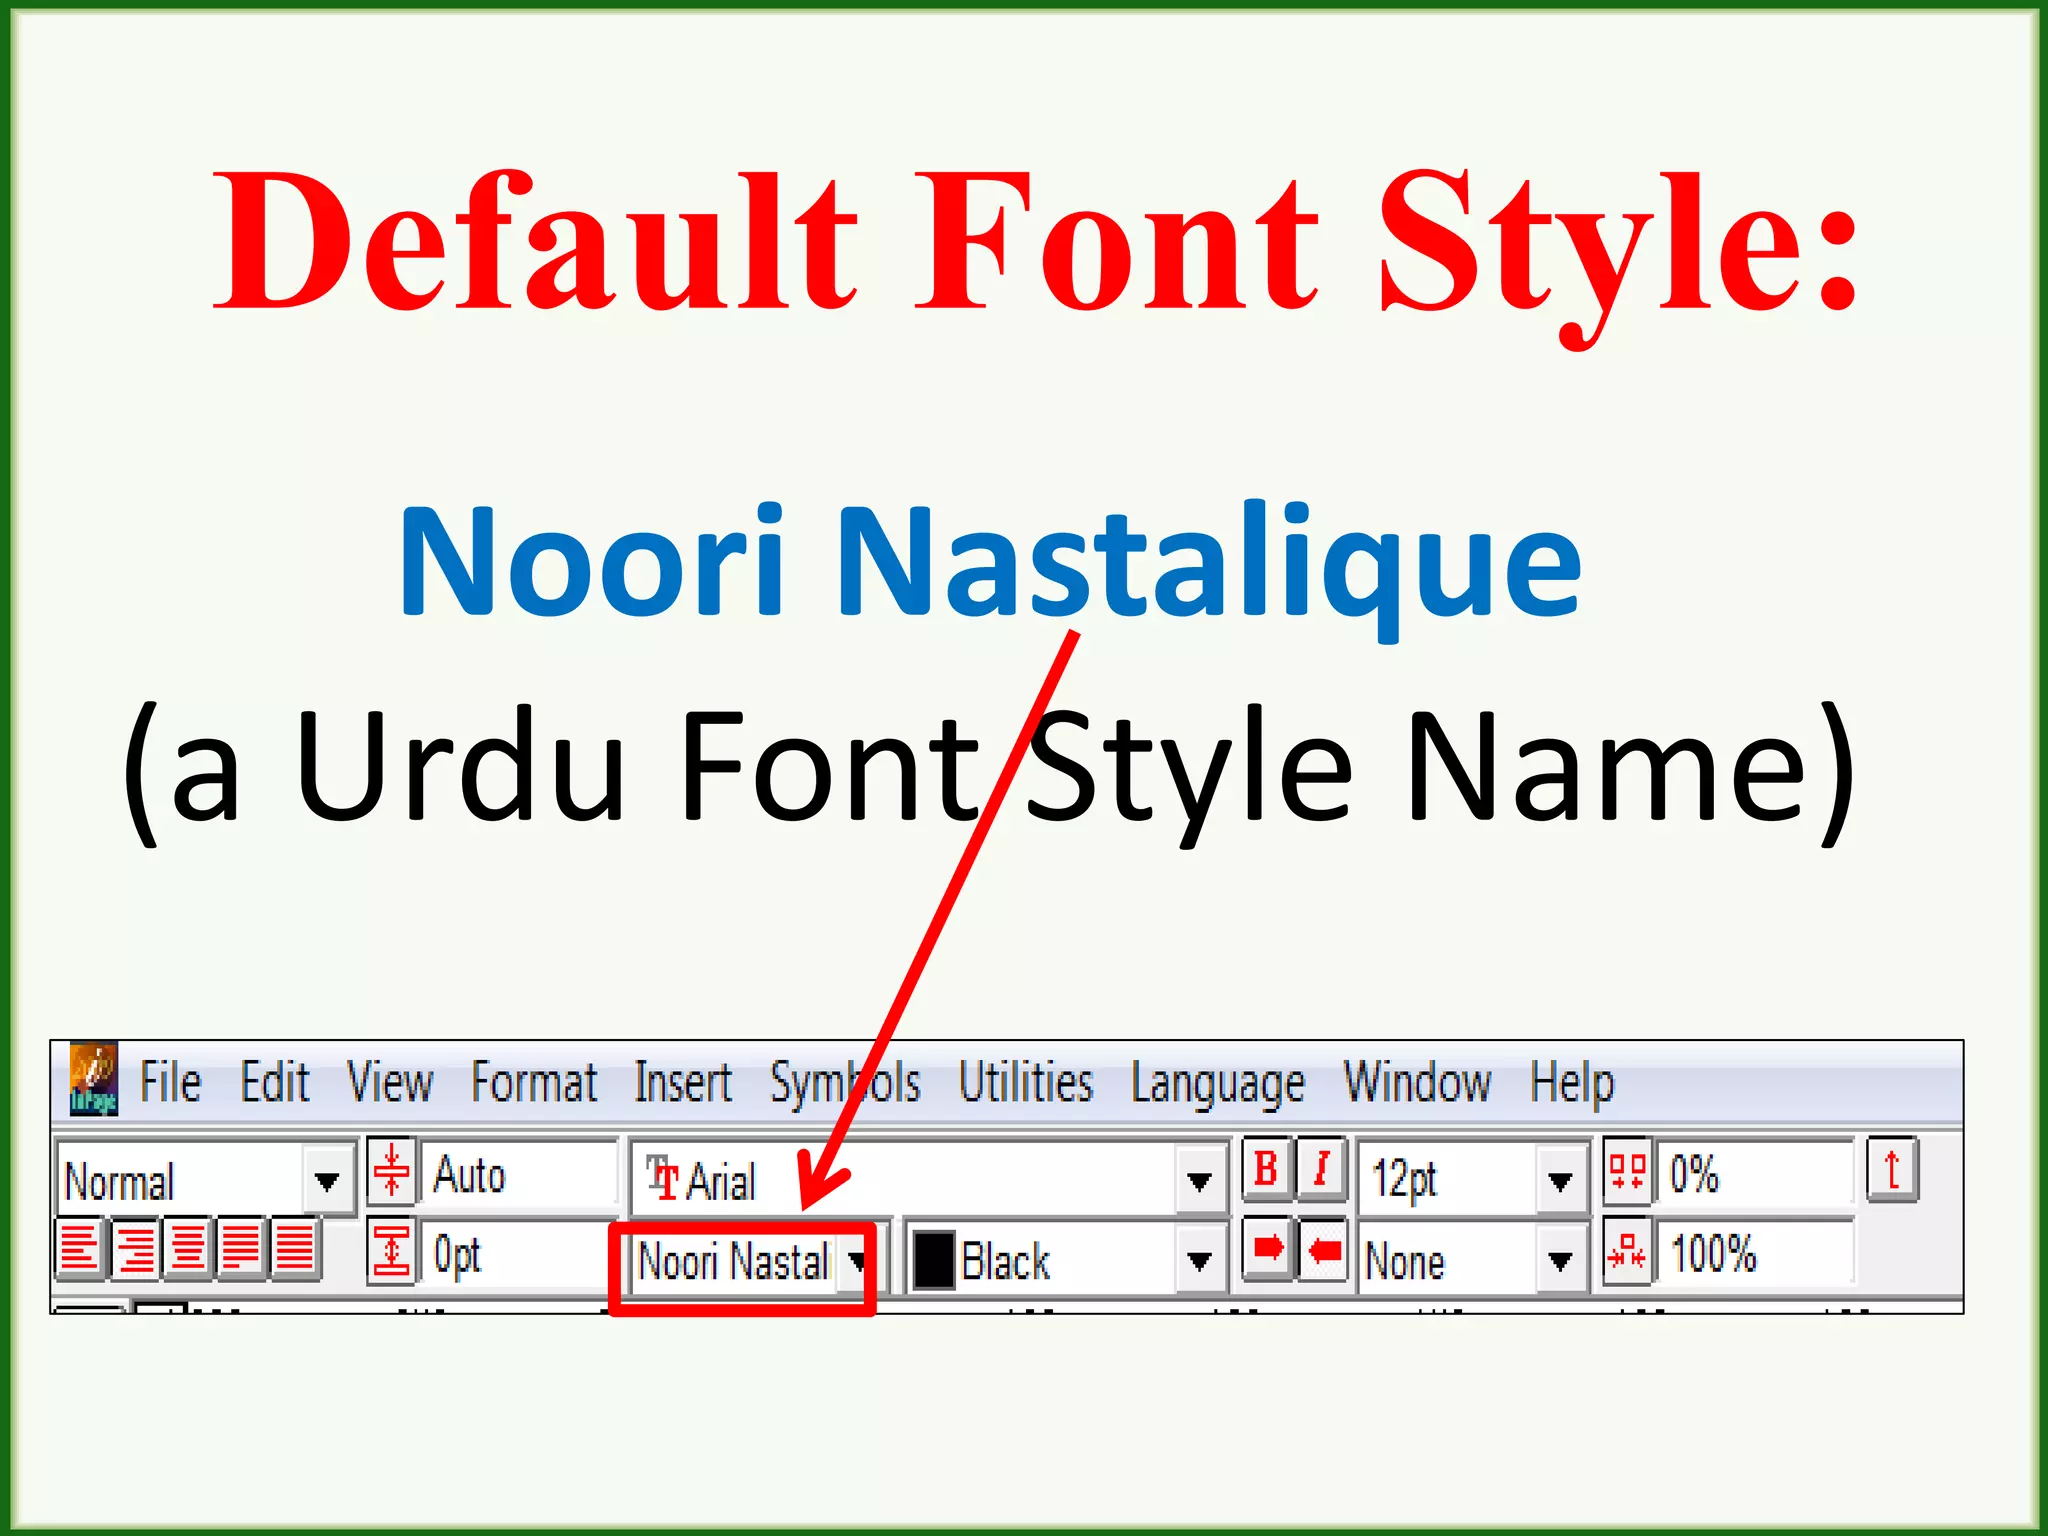Expand the Black color dropdown arrow

1200,1261
